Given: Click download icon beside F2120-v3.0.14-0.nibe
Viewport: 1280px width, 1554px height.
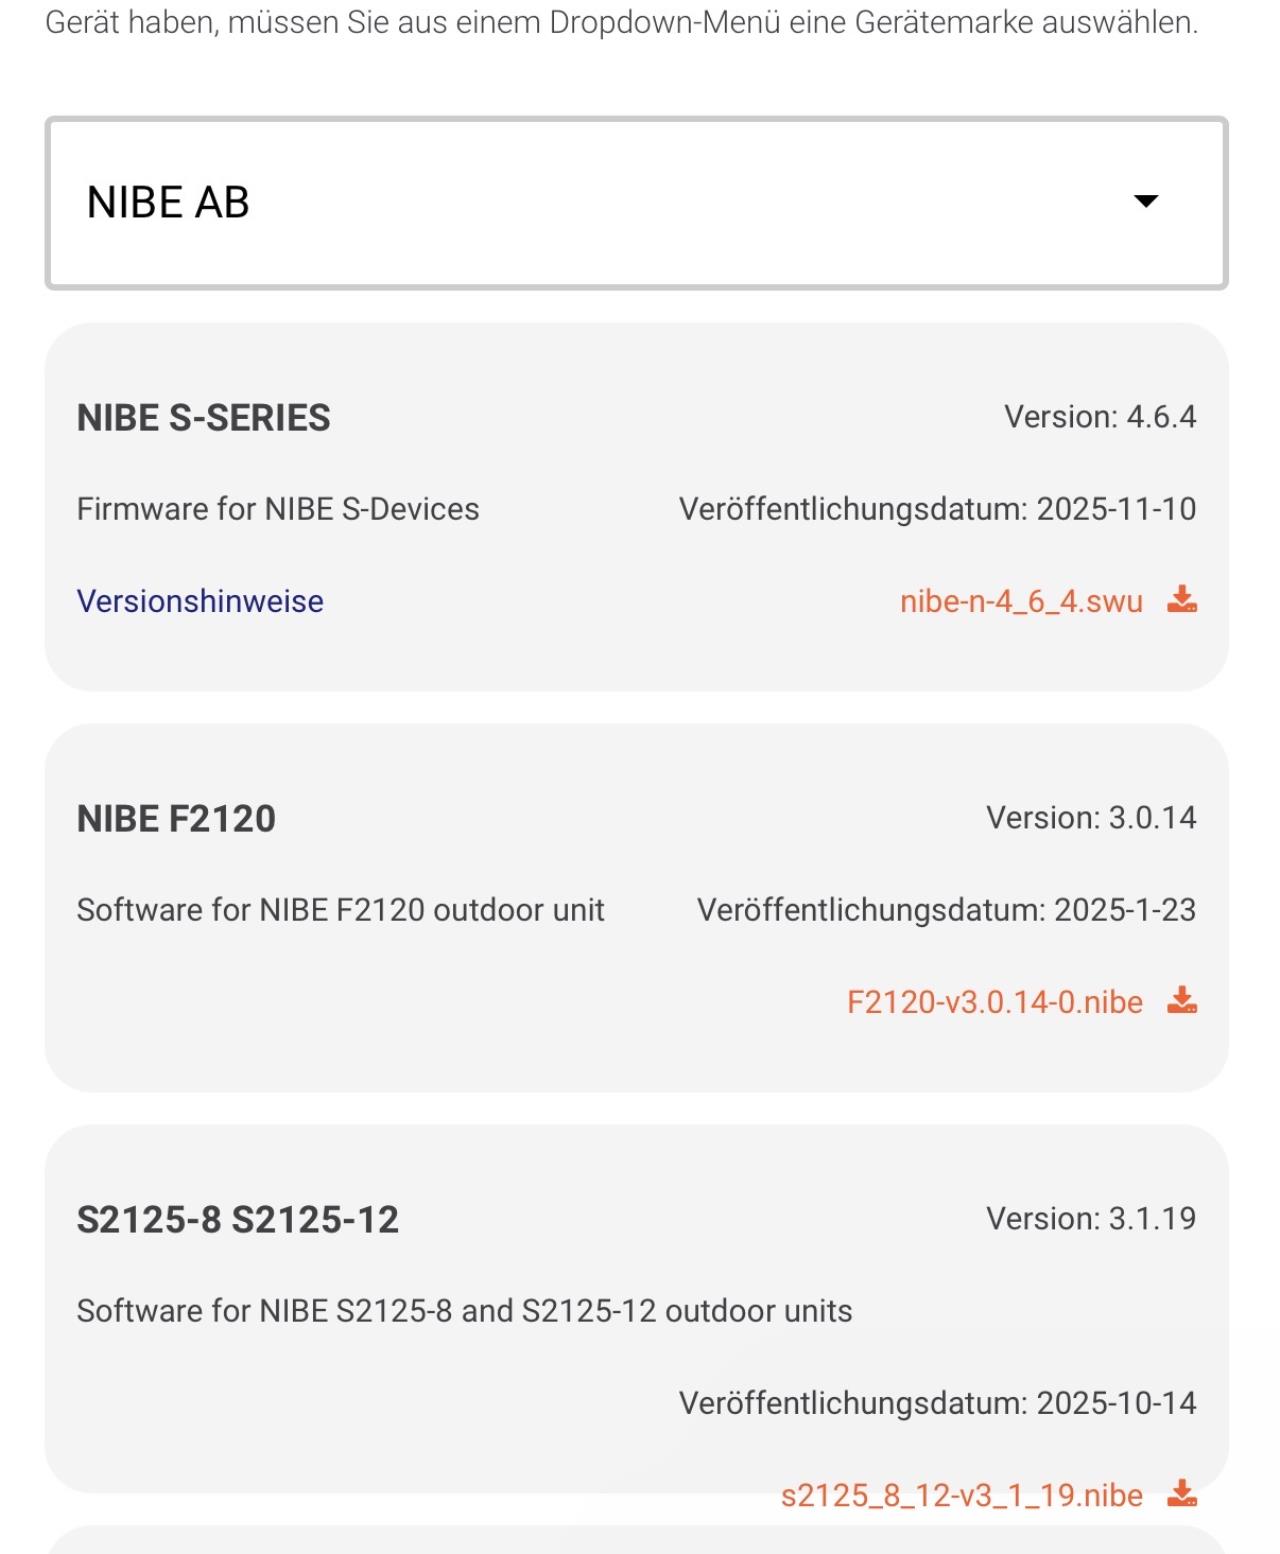Looking at the screenshot, I should tap(1182, 1001).
